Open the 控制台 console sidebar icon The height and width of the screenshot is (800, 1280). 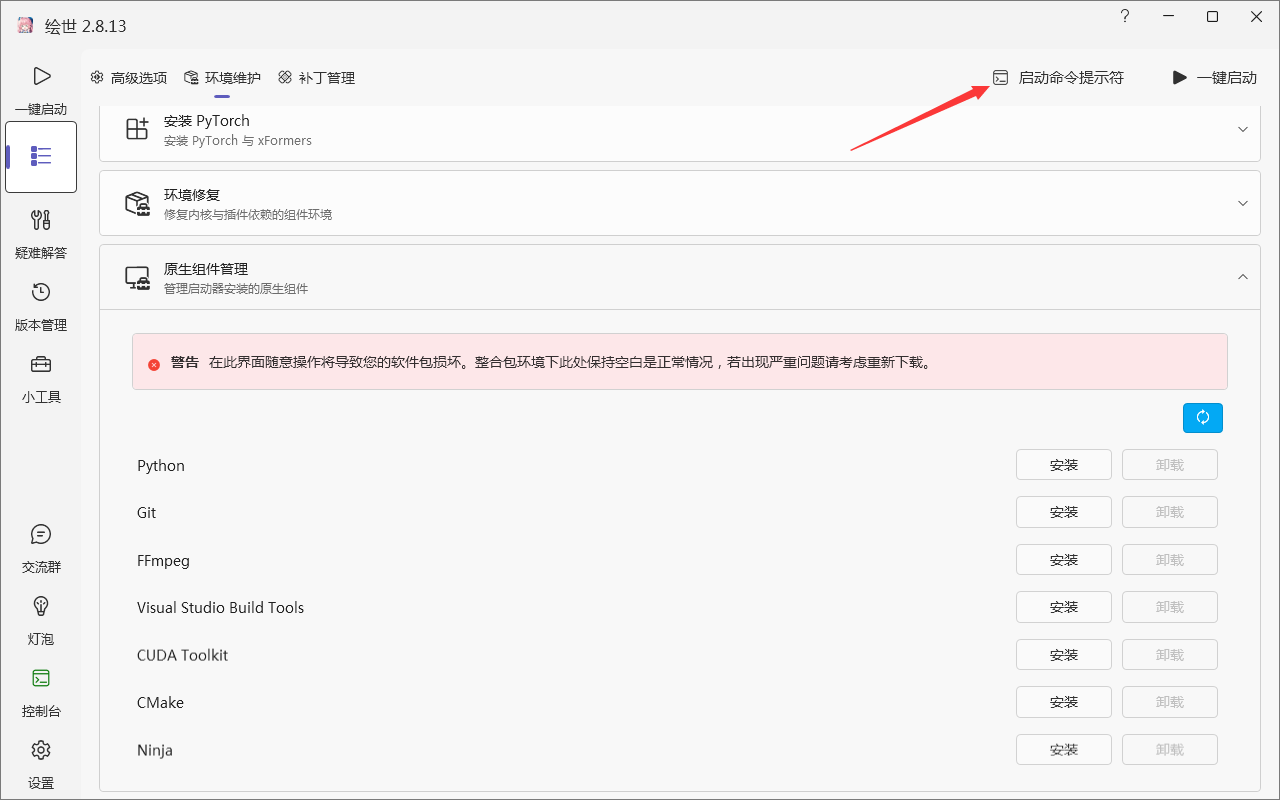(x=41, y=679)
